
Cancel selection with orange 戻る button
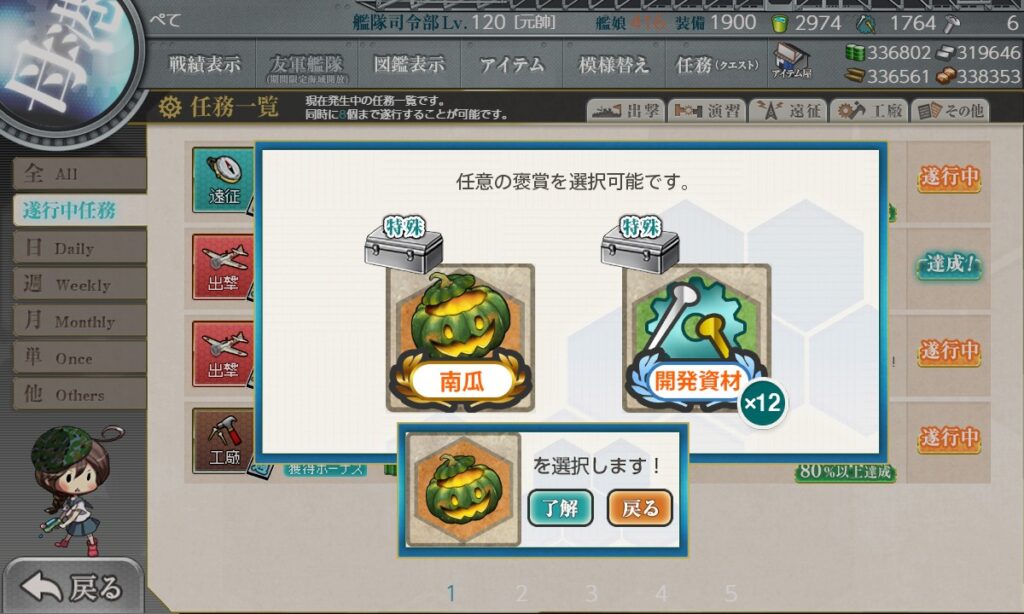[639, 508]
